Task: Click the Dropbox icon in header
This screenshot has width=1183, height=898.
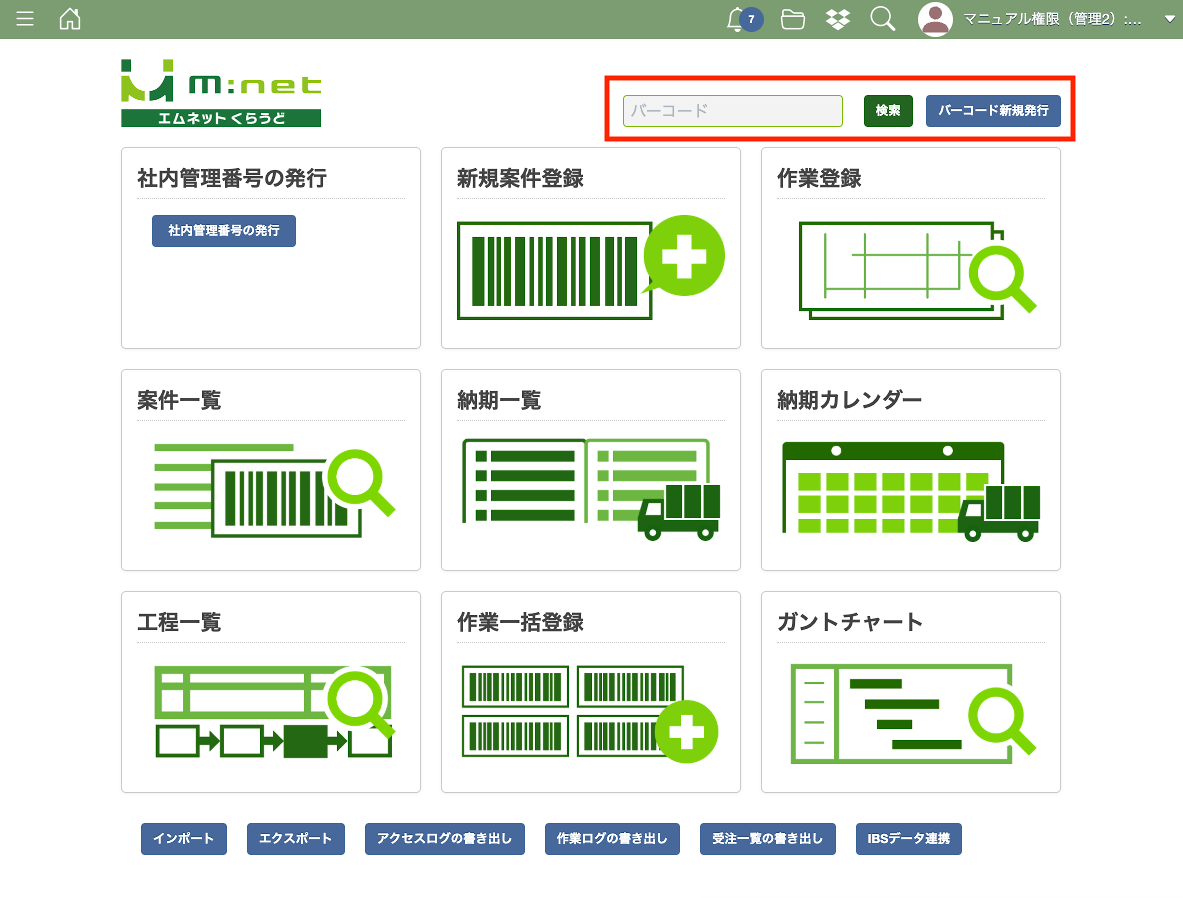Action: (838, 19)
